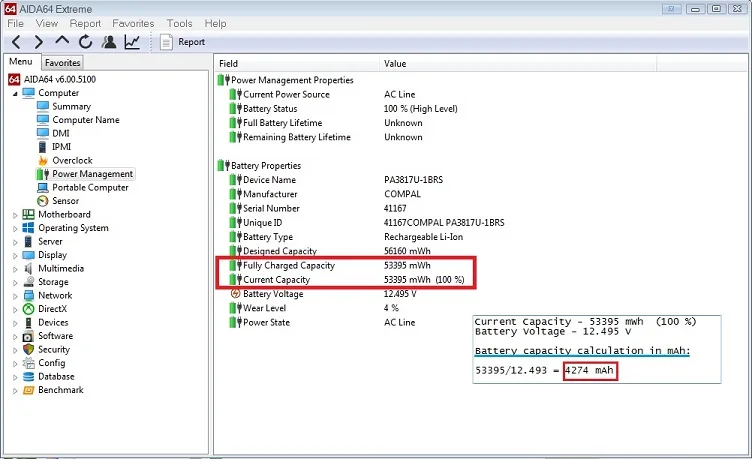Click the Benchmark icon in tree
The height and width of the screenshot is (459, 752).
coord(28,390)
